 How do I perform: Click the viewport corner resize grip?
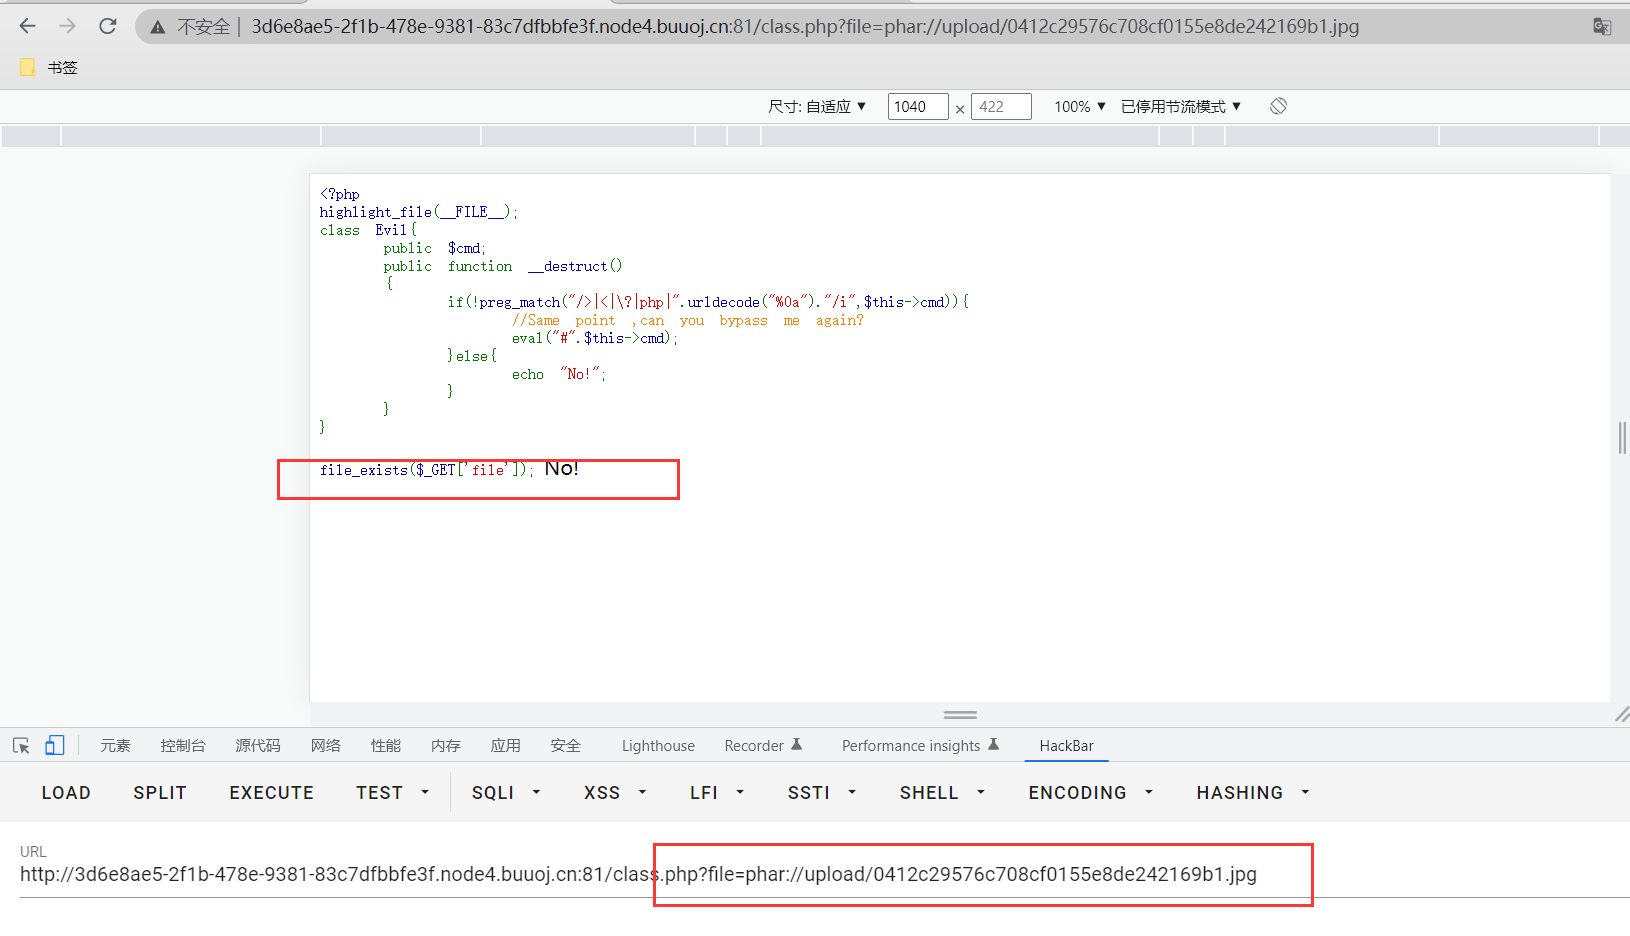1621,714
